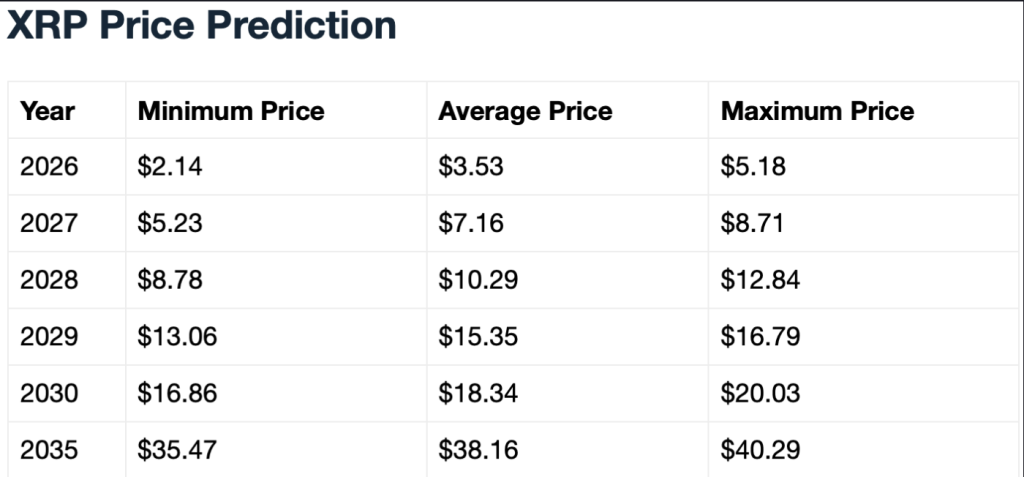Click the $35.47 minimum price cell
1024x477 pixels.
point(177,450)
